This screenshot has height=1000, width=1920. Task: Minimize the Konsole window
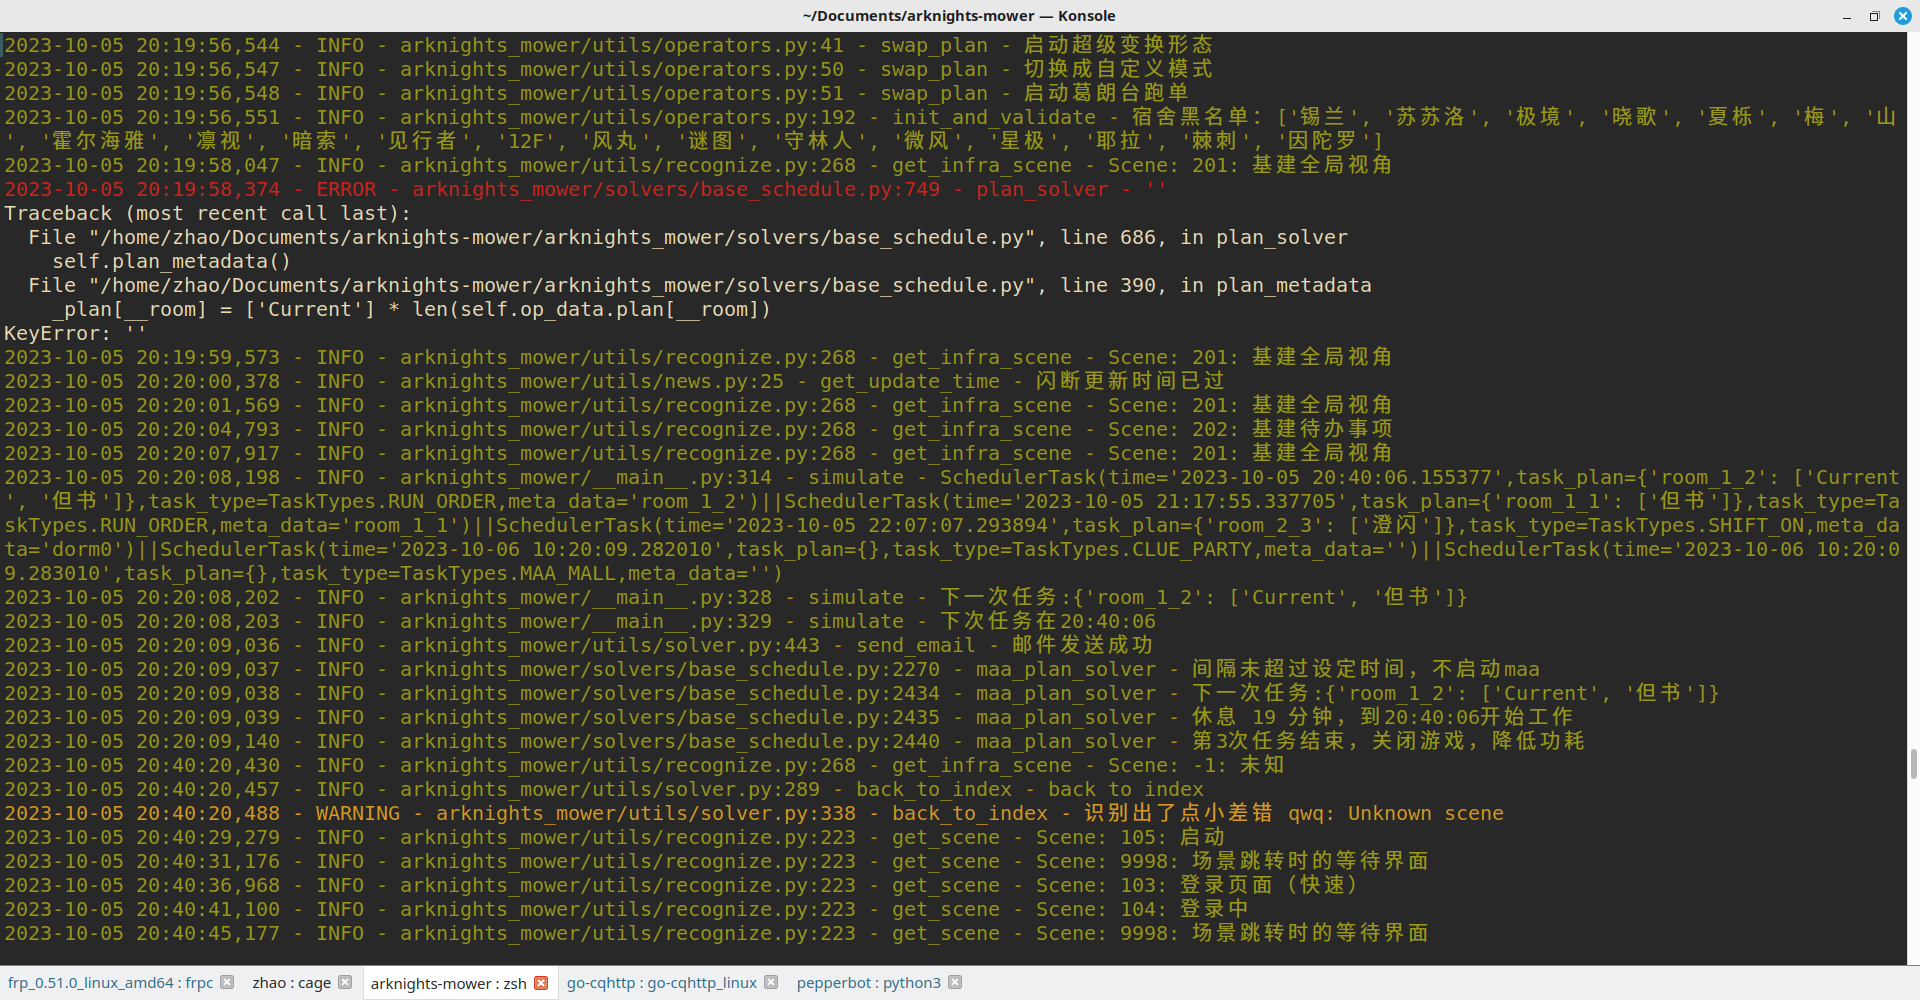(x=1845, y=16)
